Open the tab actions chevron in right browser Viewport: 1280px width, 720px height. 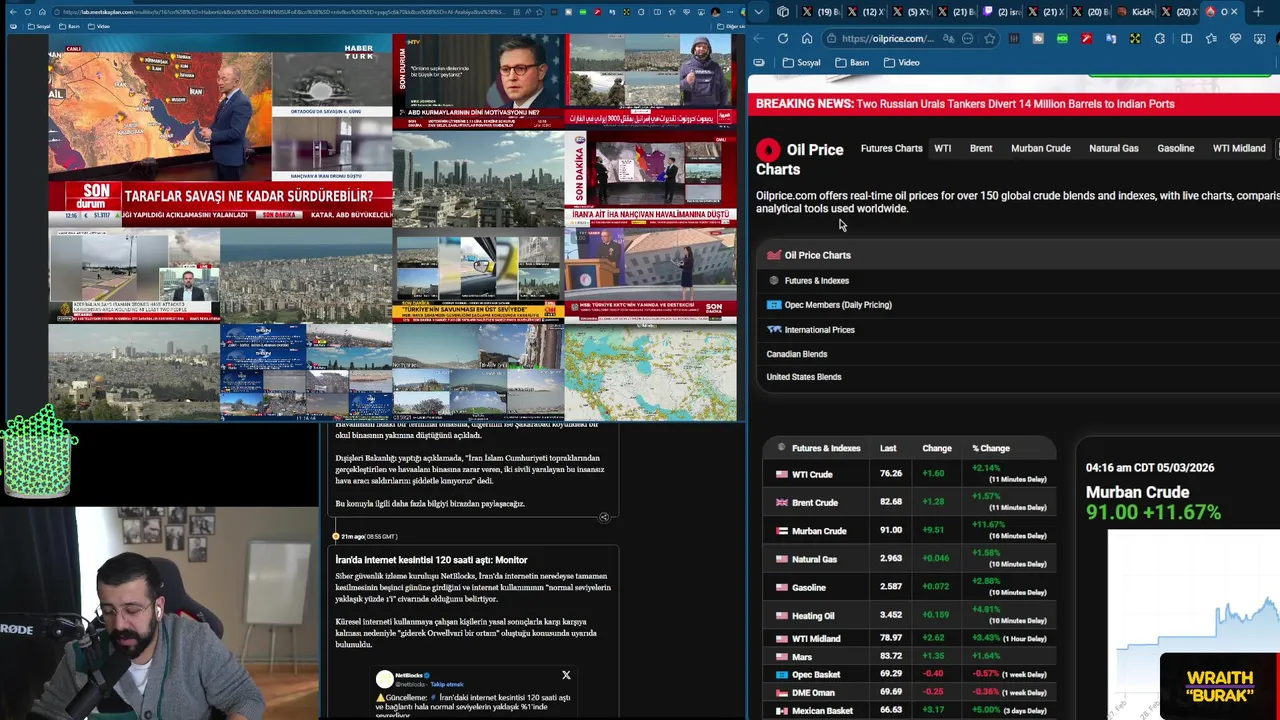coord(759,12)
